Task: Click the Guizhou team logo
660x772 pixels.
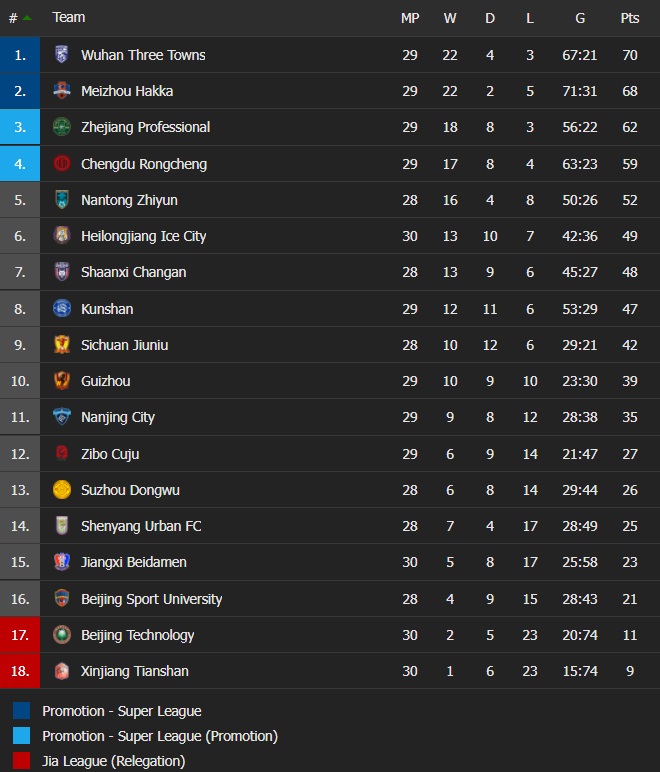Action: click(x=62, y=381)
